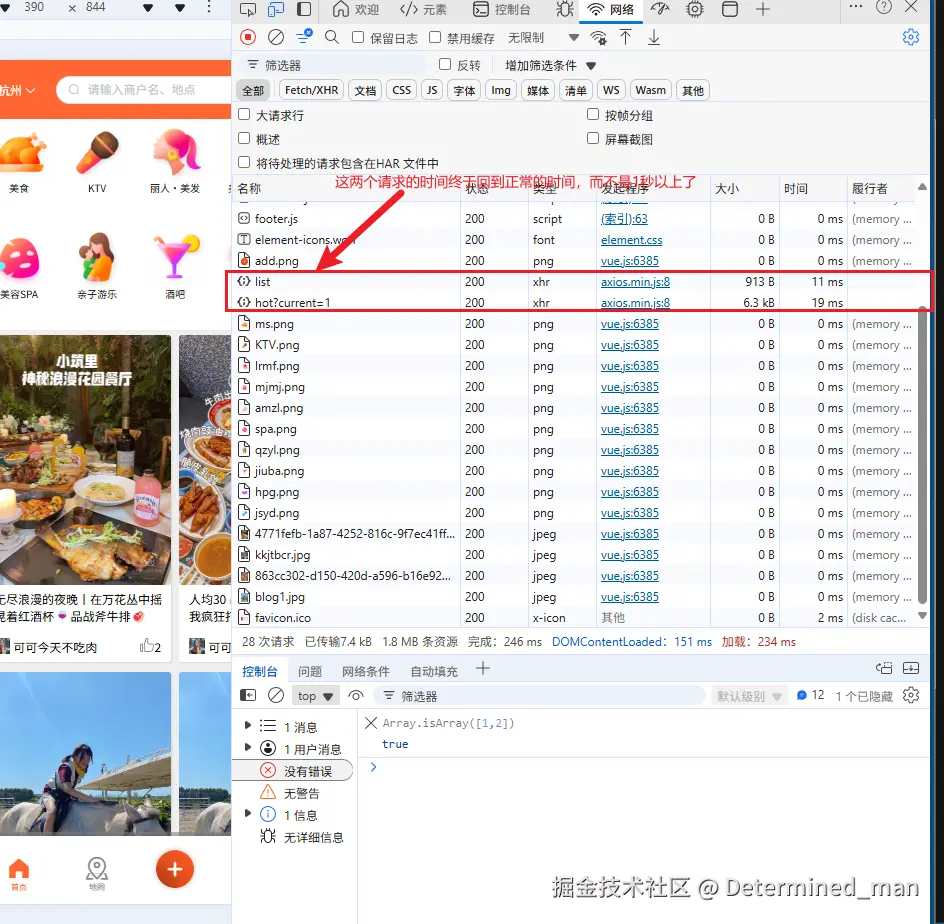Tap the map location icon
This screenshot has height=924, width=944.
pyautogui.click(x=97, y=874)
